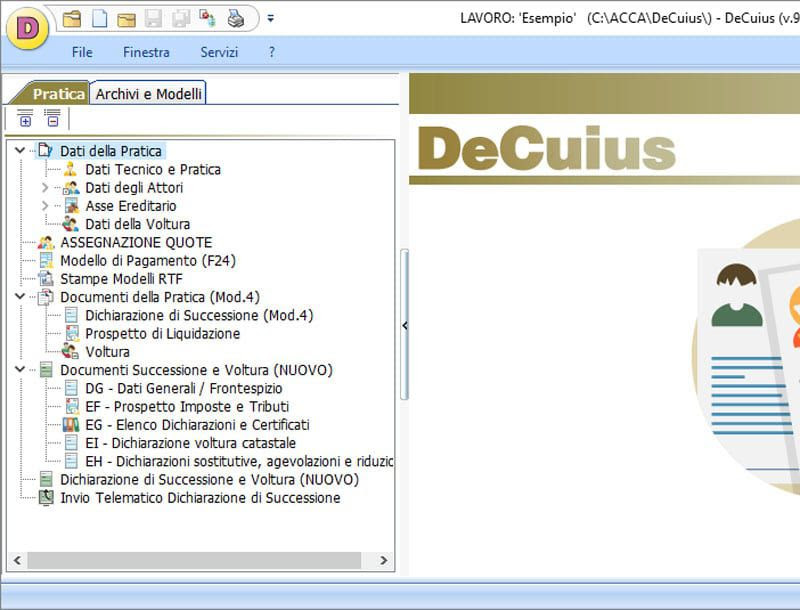Open Stampe Modelli RTF
The image size is (800, 610).
[121, 279]
